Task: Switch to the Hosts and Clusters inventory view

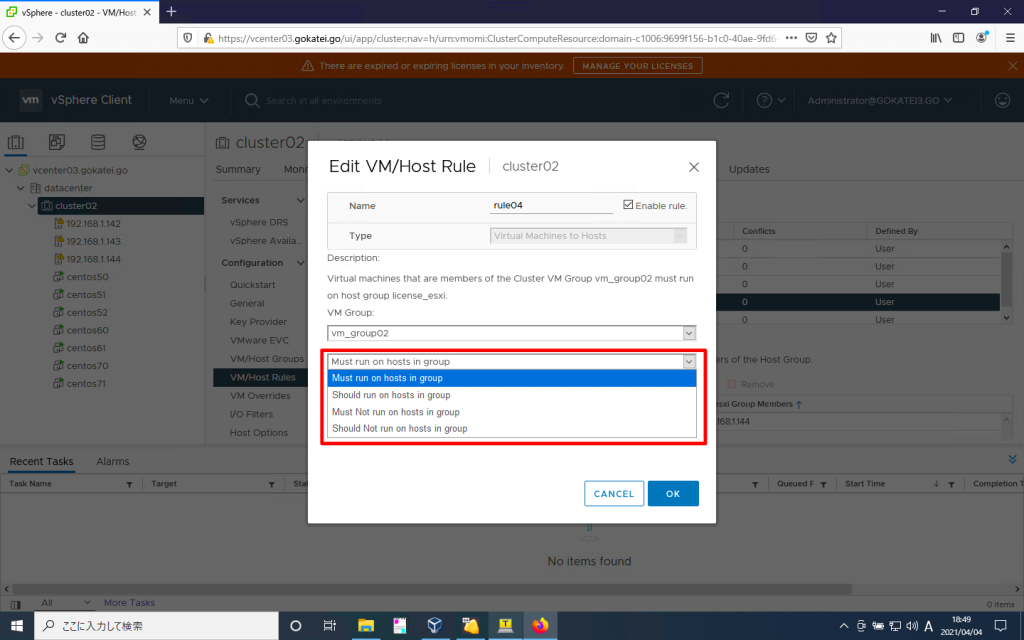Action: pos(16,143)
